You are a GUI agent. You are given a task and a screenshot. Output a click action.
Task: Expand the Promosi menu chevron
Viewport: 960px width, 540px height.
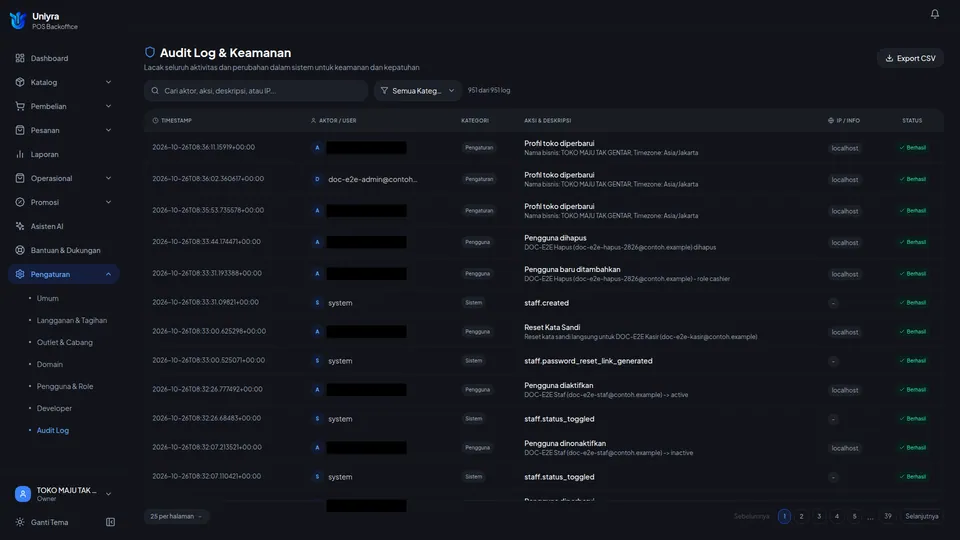coord(108,202)
